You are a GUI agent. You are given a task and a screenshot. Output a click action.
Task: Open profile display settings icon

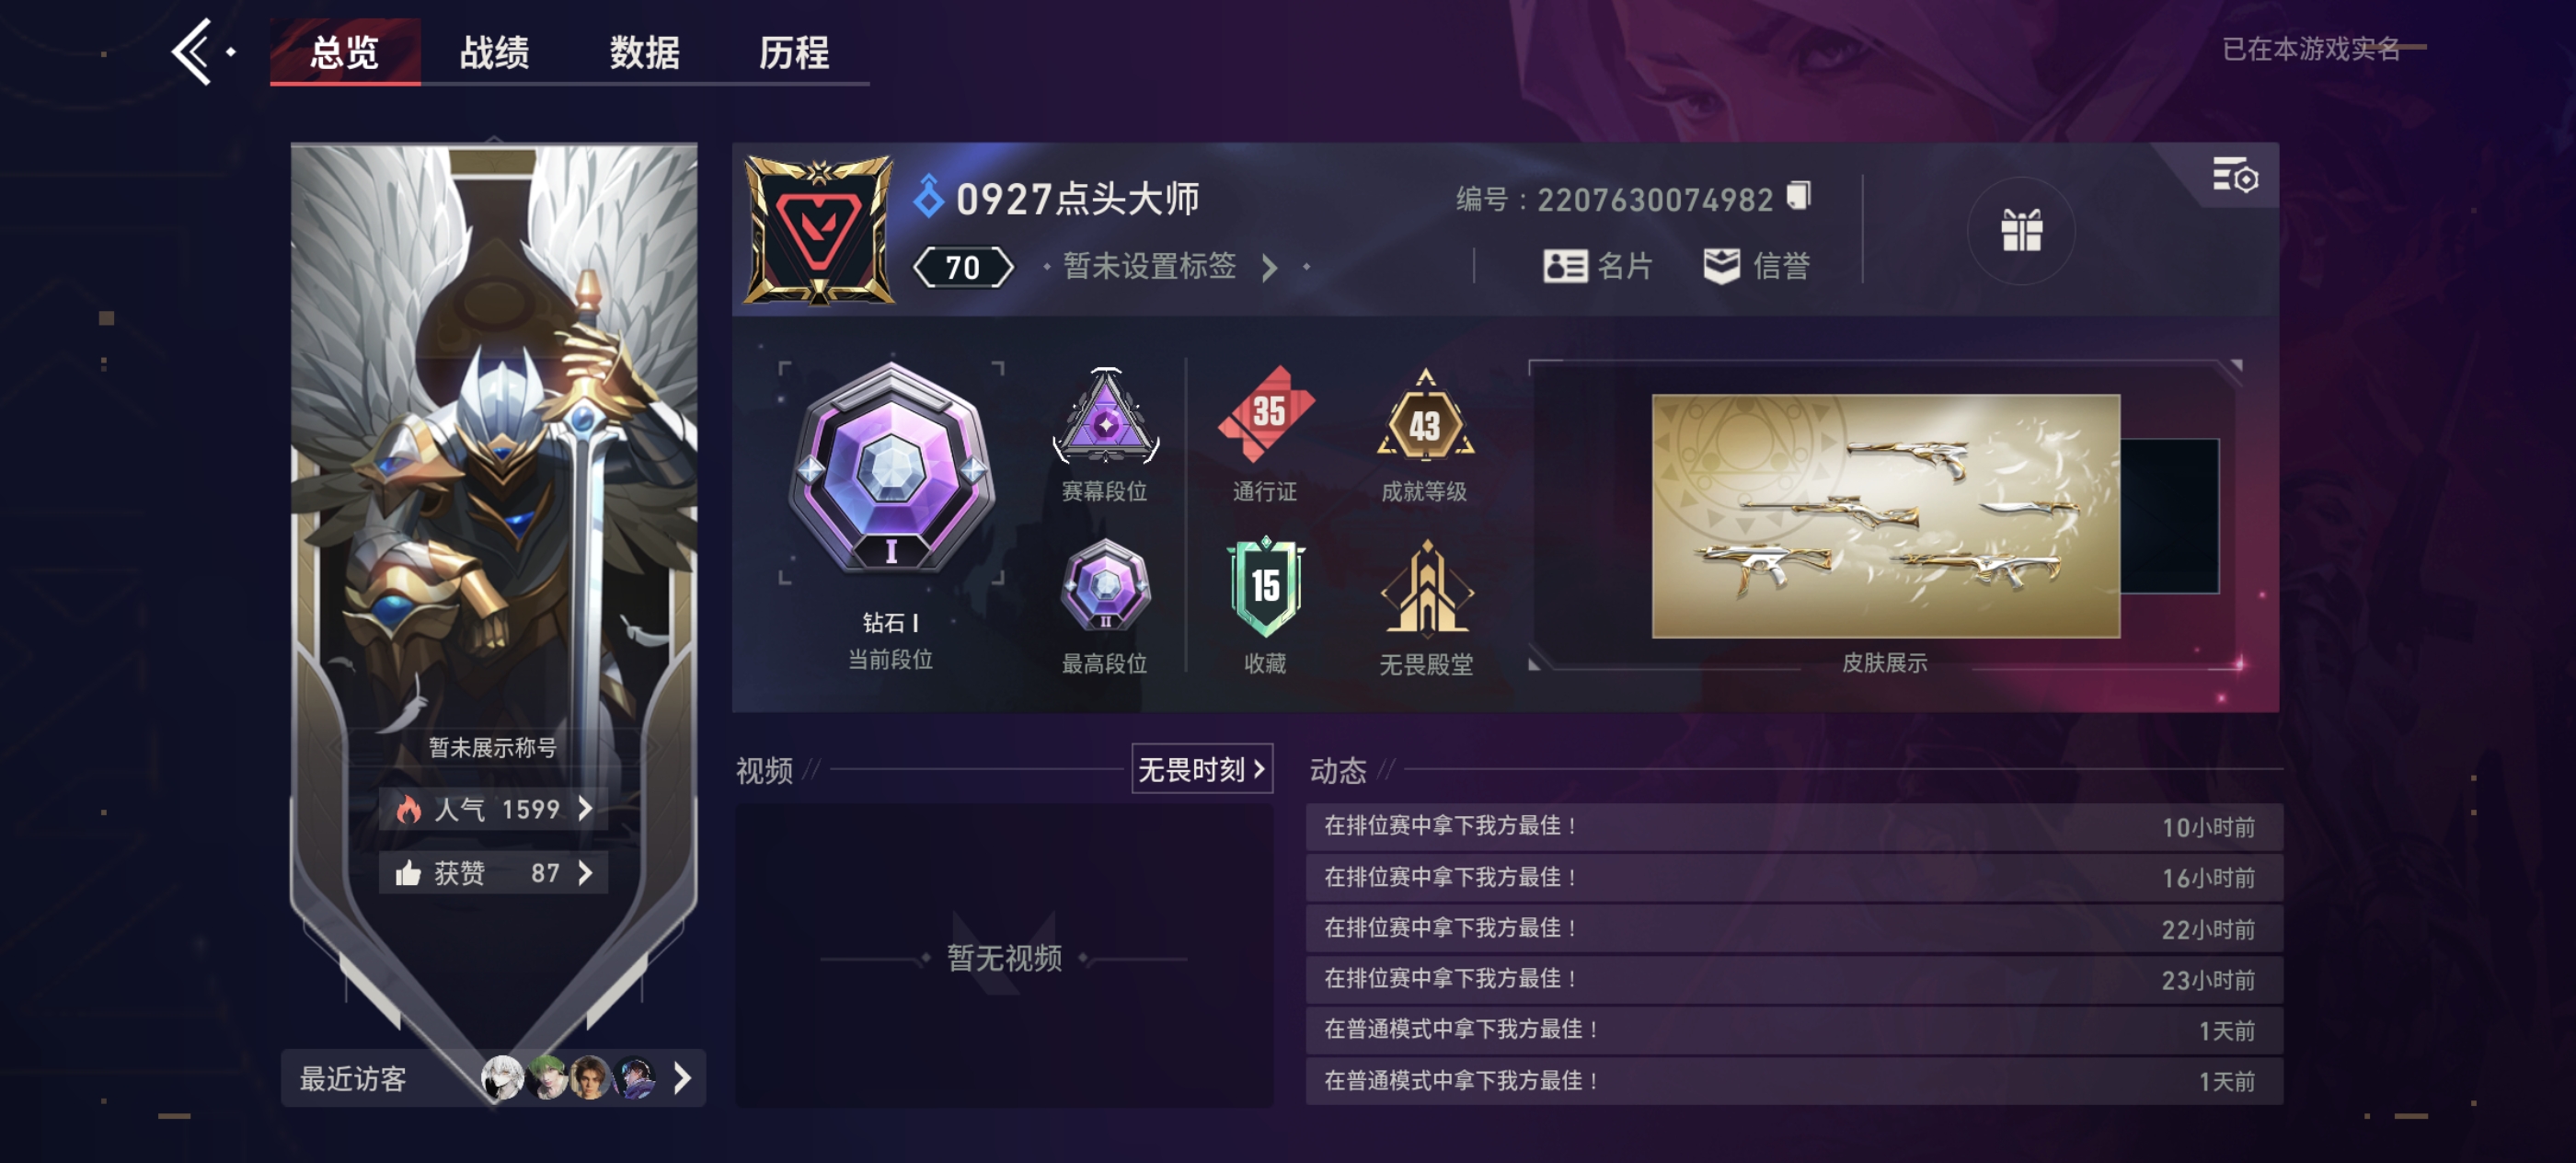tap(2234, 176)
